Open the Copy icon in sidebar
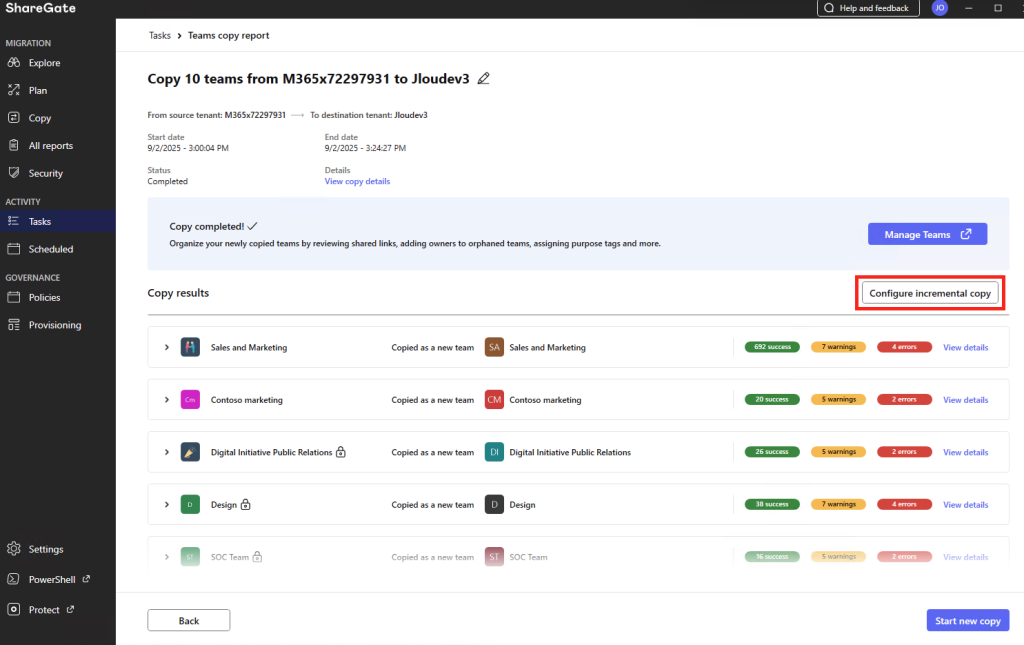Screen dimensions: 1024x645 pos(14,118)
